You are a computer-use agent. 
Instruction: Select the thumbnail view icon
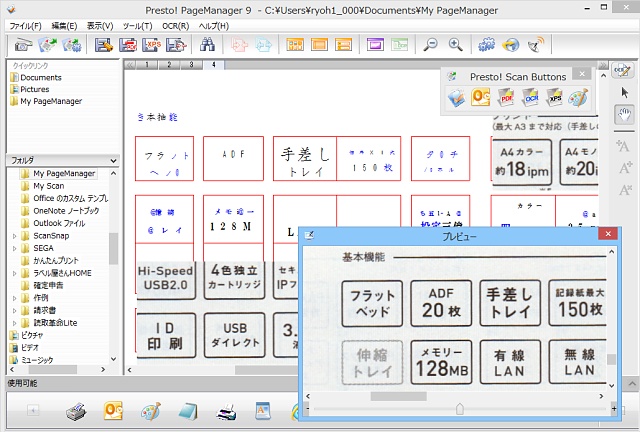(x=295, y=45)
